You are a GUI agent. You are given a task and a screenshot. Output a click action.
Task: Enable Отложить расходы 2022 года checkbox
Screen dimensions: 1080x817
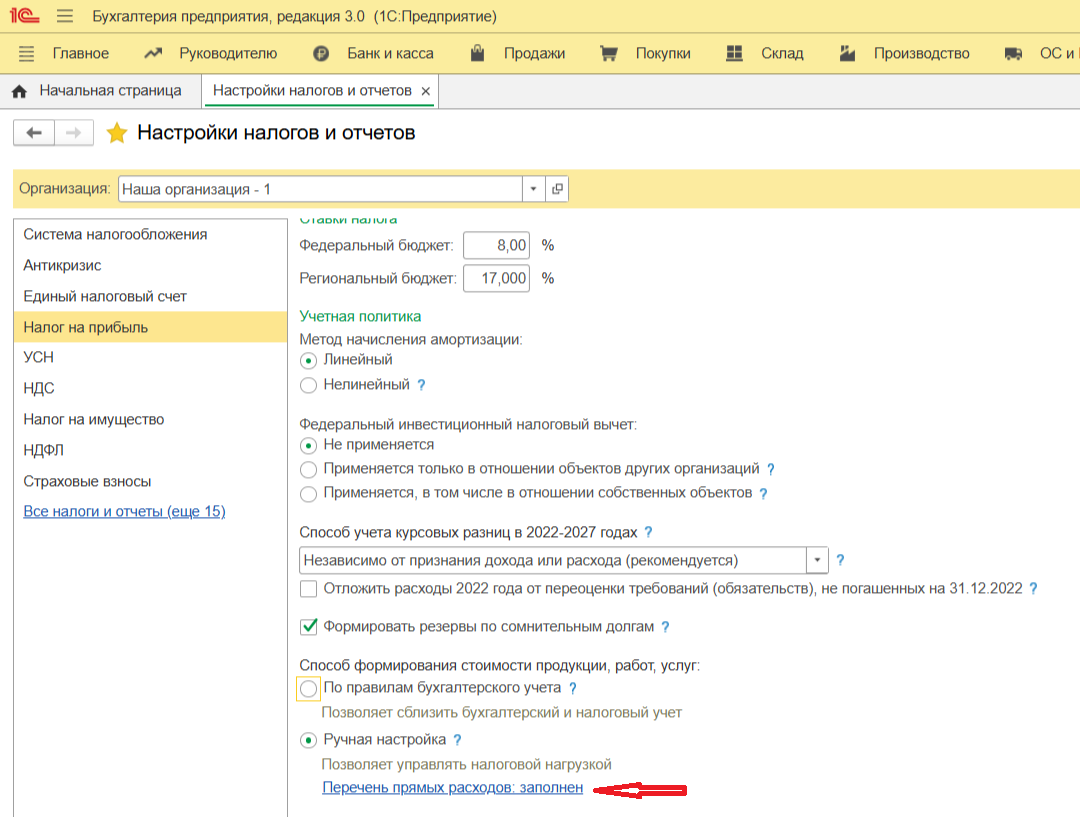coord(309,589)
